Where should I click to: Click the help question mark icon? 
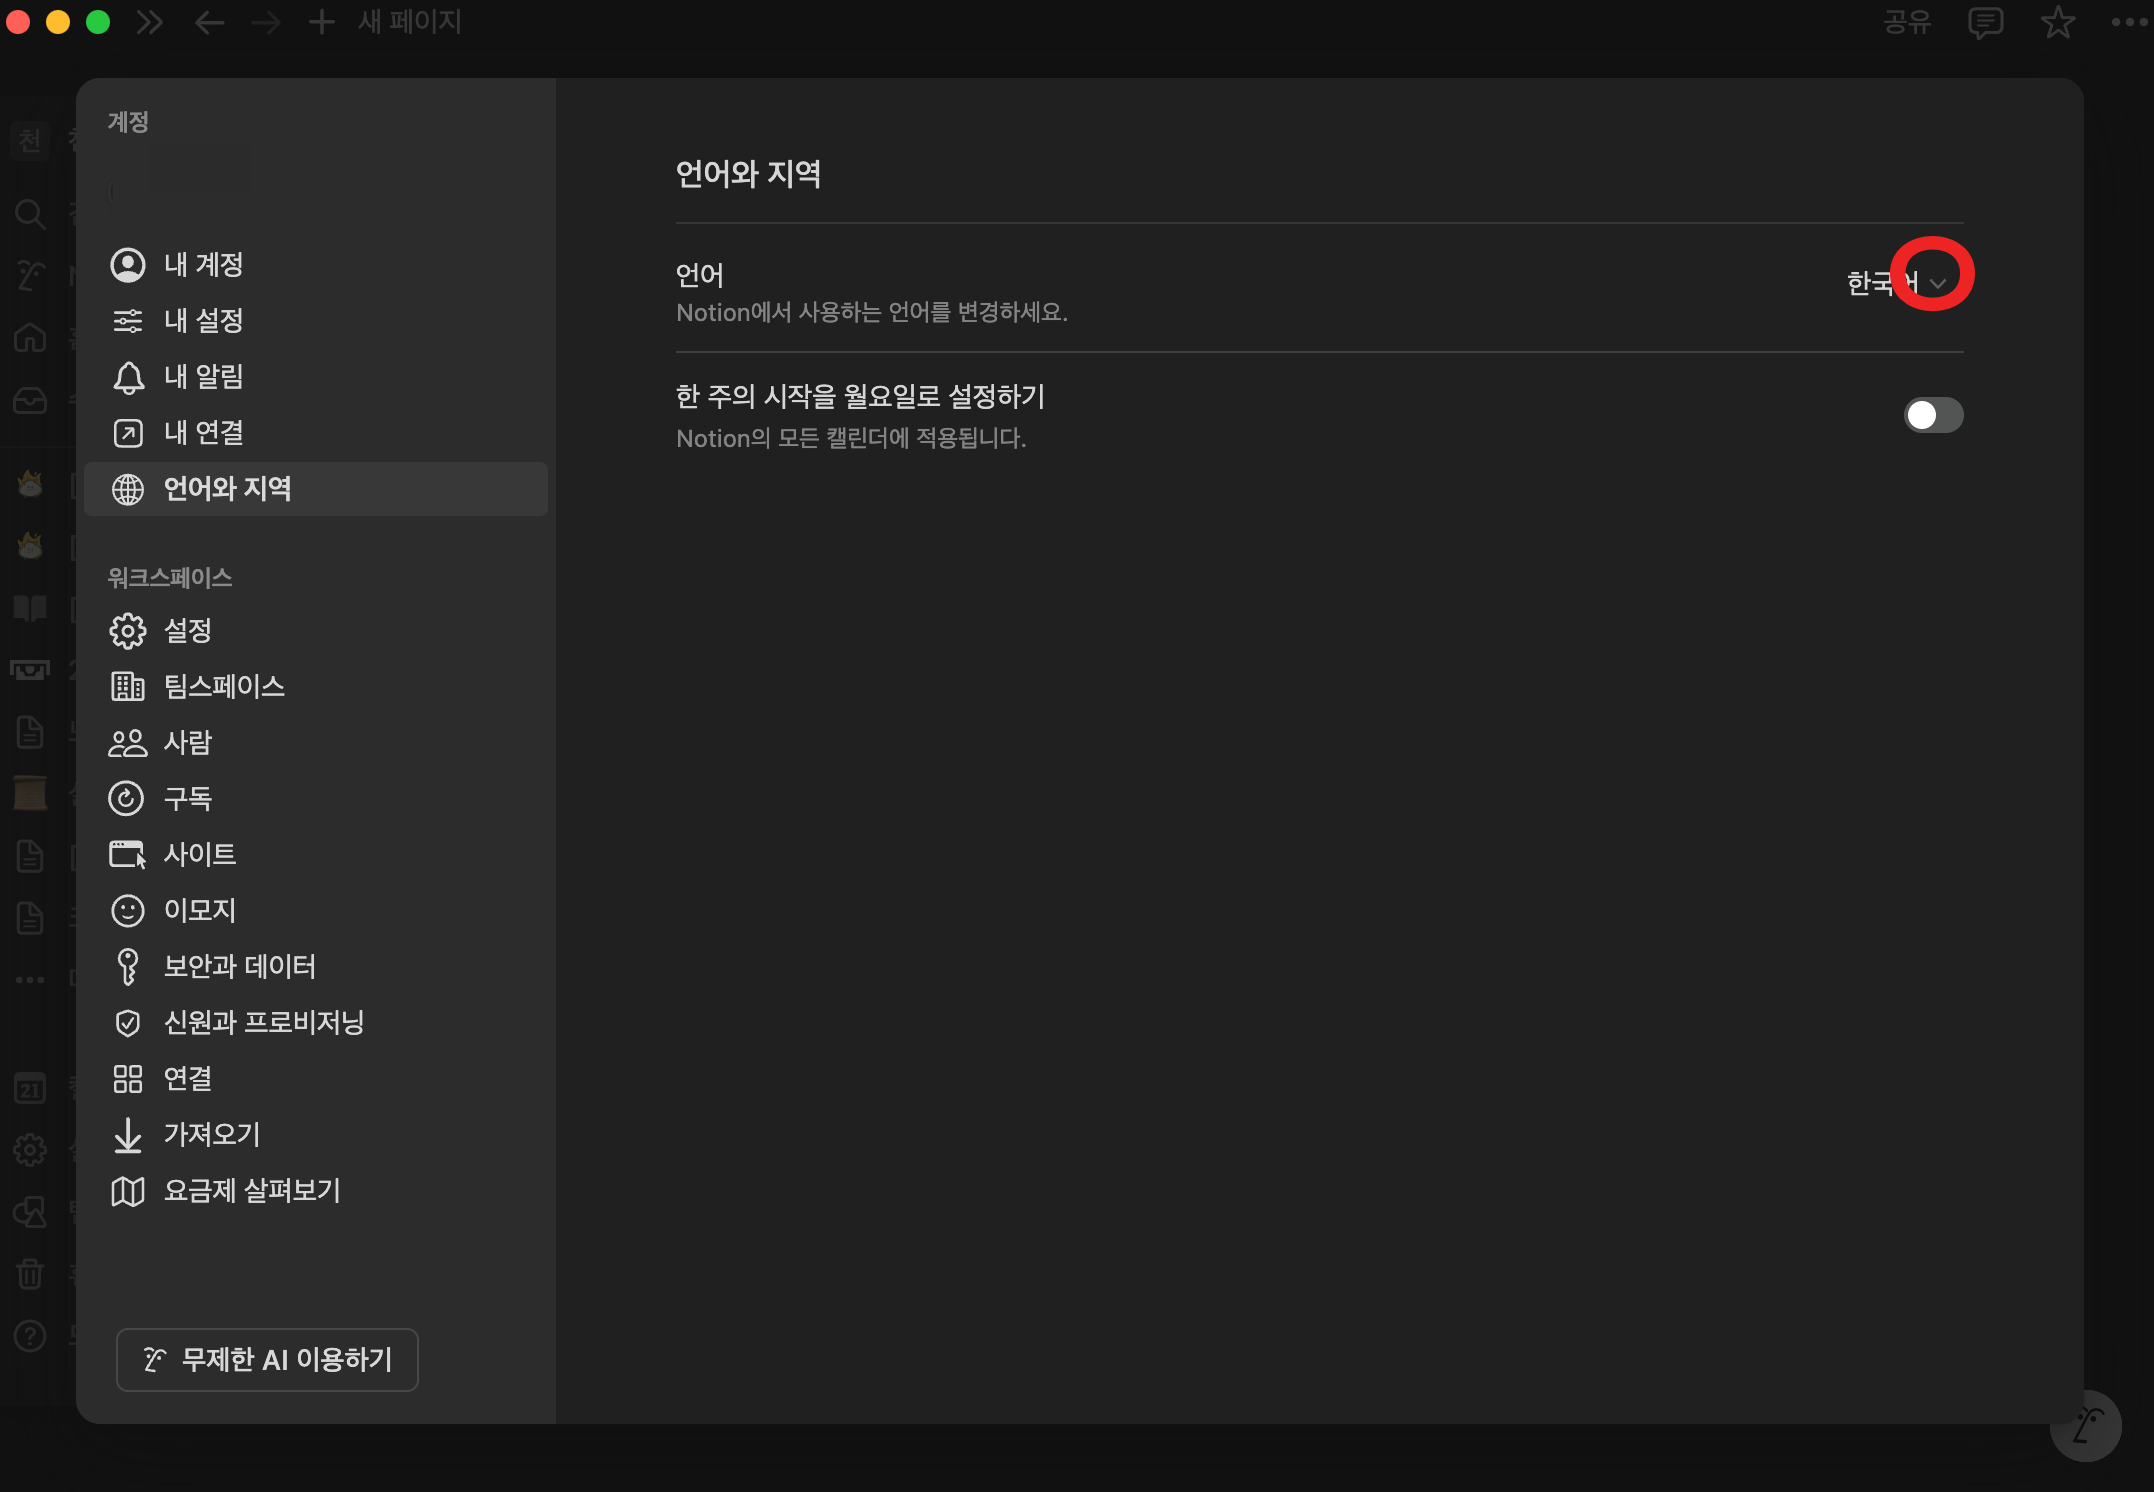click(x=30, y=1336)
